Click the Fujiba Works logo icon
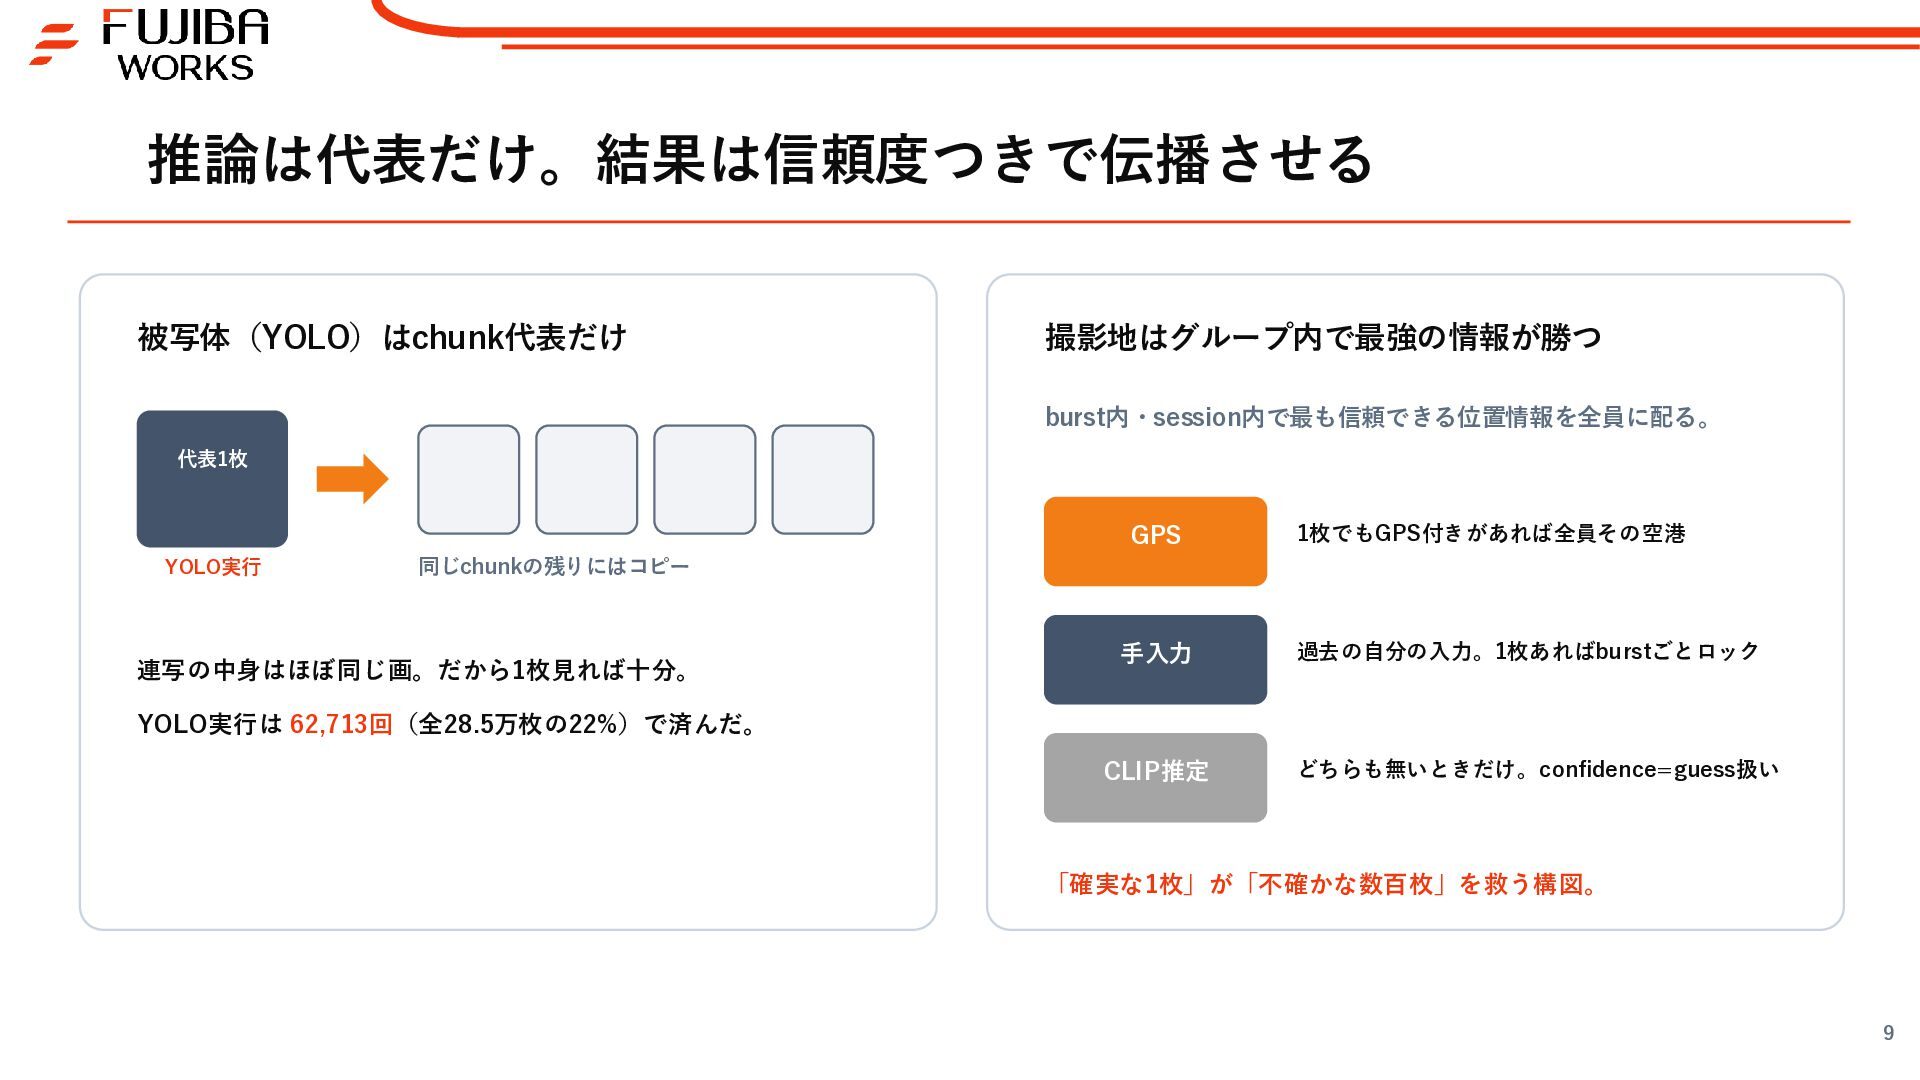 pyautogui.click(x=54, y=45)
